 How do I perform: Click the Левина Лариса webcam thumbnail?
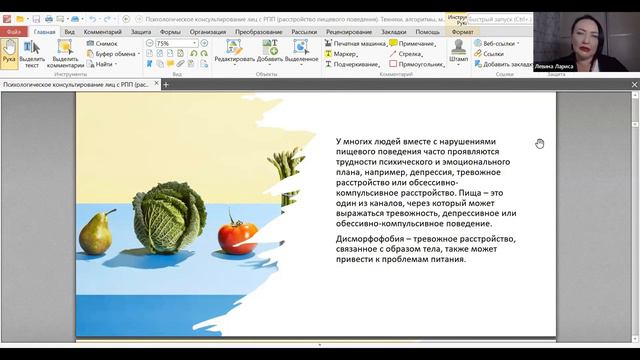tap(587, 42)
